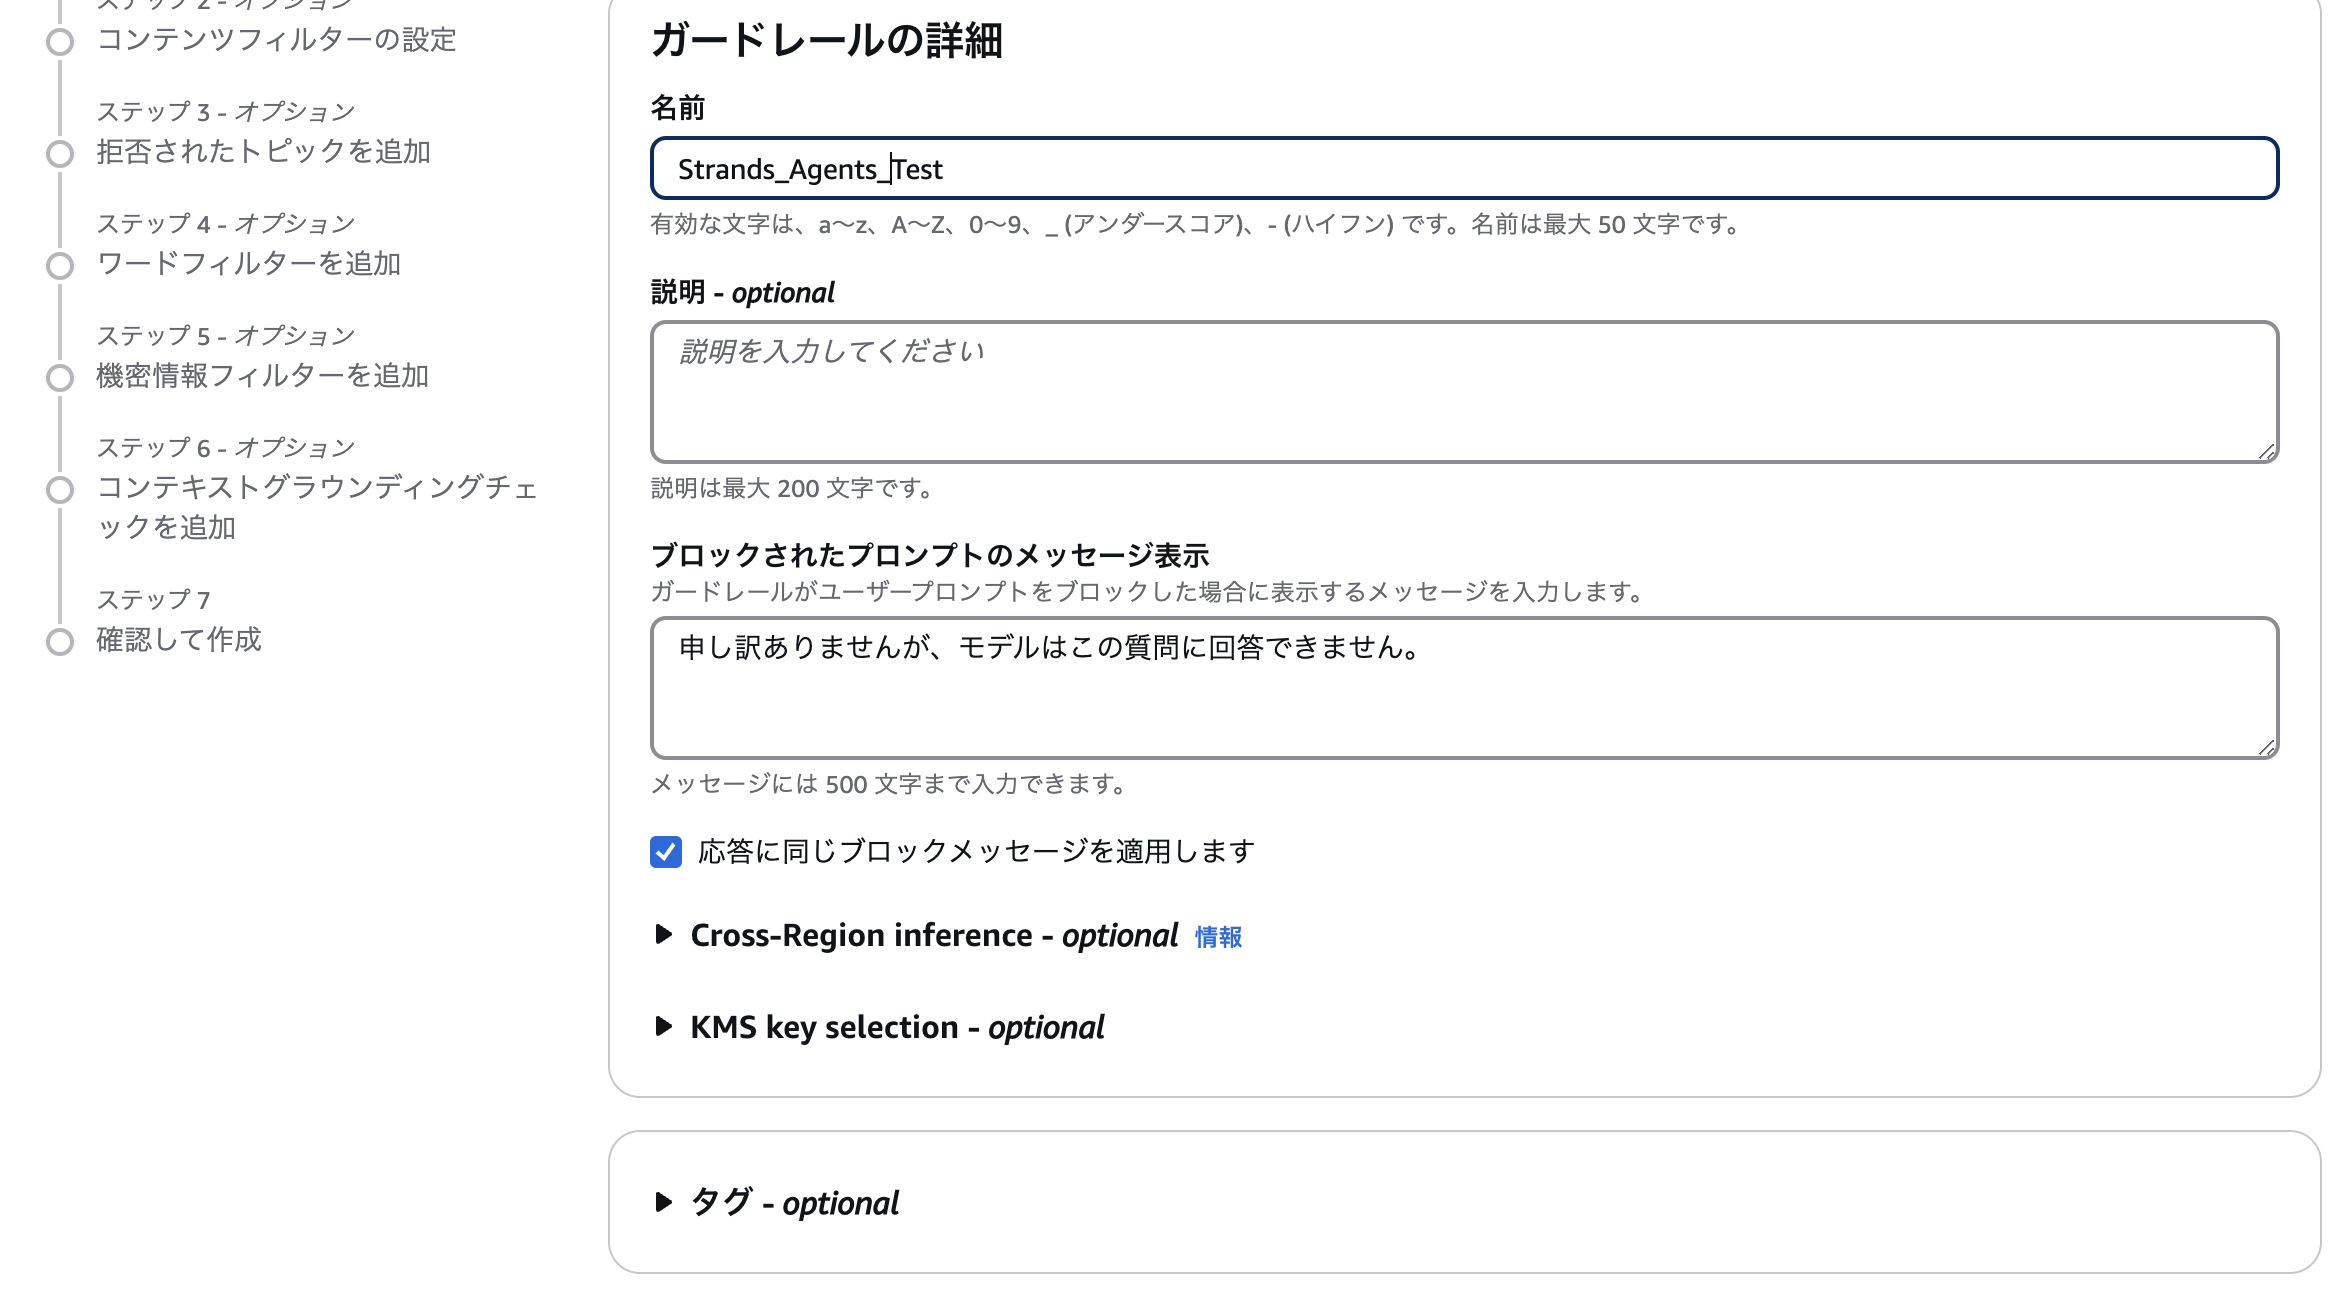The width and height of the screenshot is (2344, 1298).
Task: Click the ステップ 3 step indicator circle
Action: [x=59, y=153]
